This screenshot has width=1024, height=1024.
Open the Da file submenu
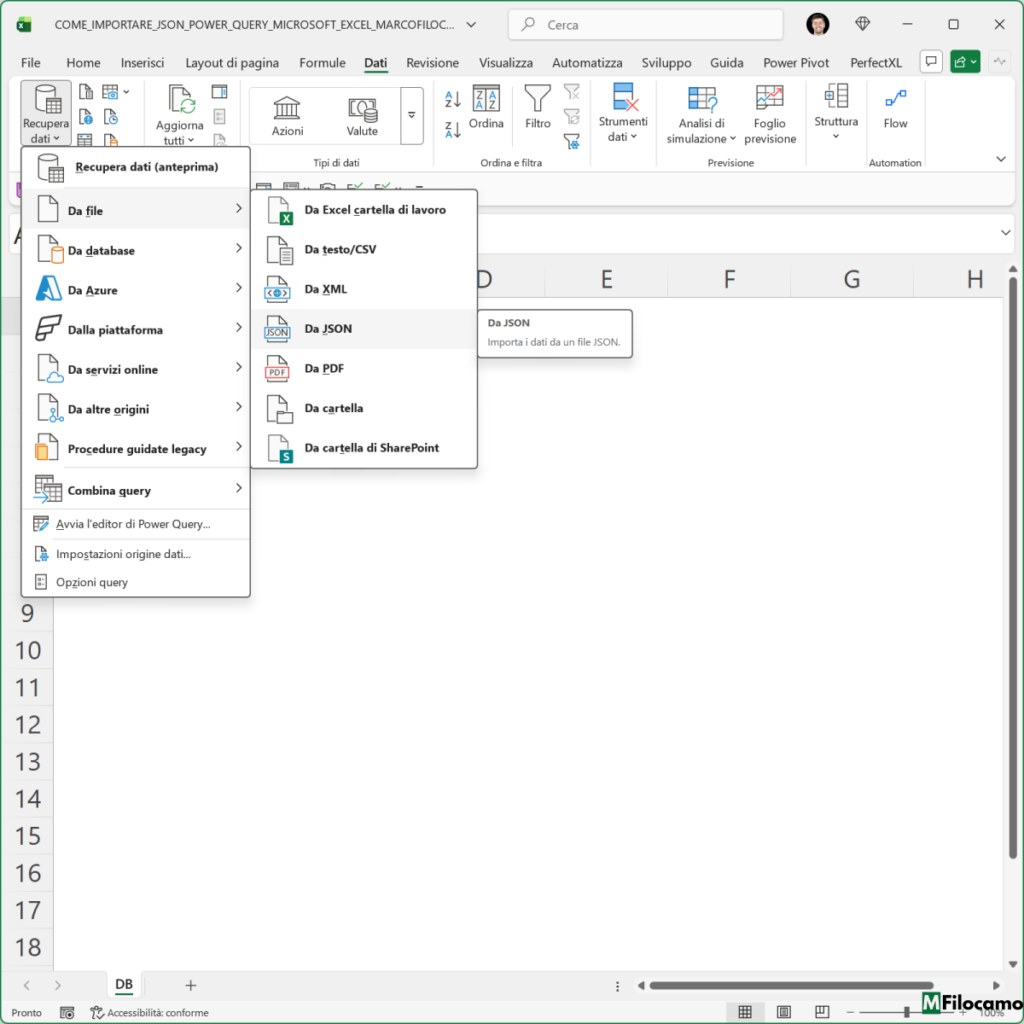coord(136,210)
